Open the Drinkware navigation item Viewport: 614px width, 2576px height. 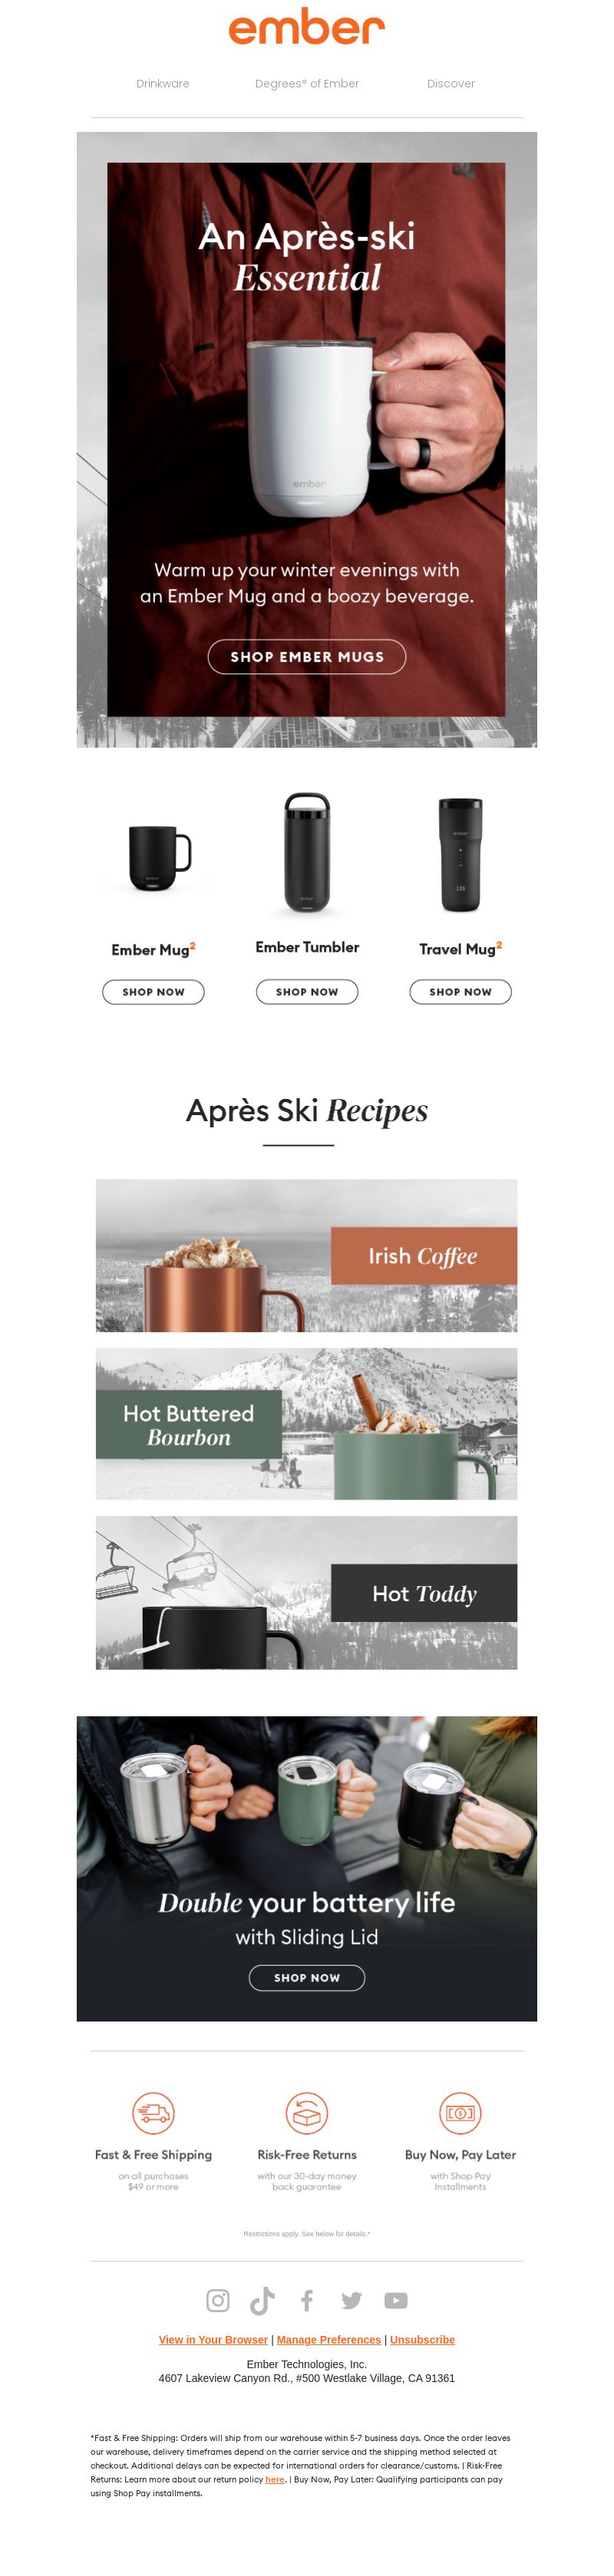(163, 84)
